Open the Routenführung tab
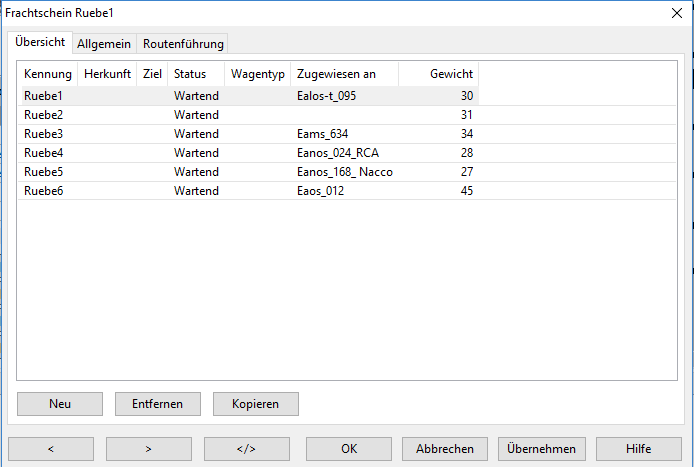Viewport: 694px width, 467px height. coord(183,44)
